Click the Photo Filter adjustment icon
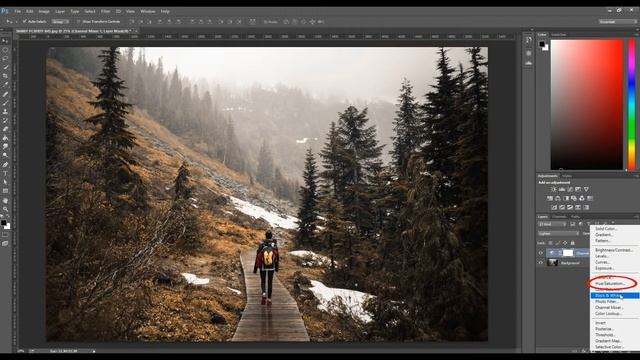The width and height of the screenshot is (640, 360). point(574,198)
